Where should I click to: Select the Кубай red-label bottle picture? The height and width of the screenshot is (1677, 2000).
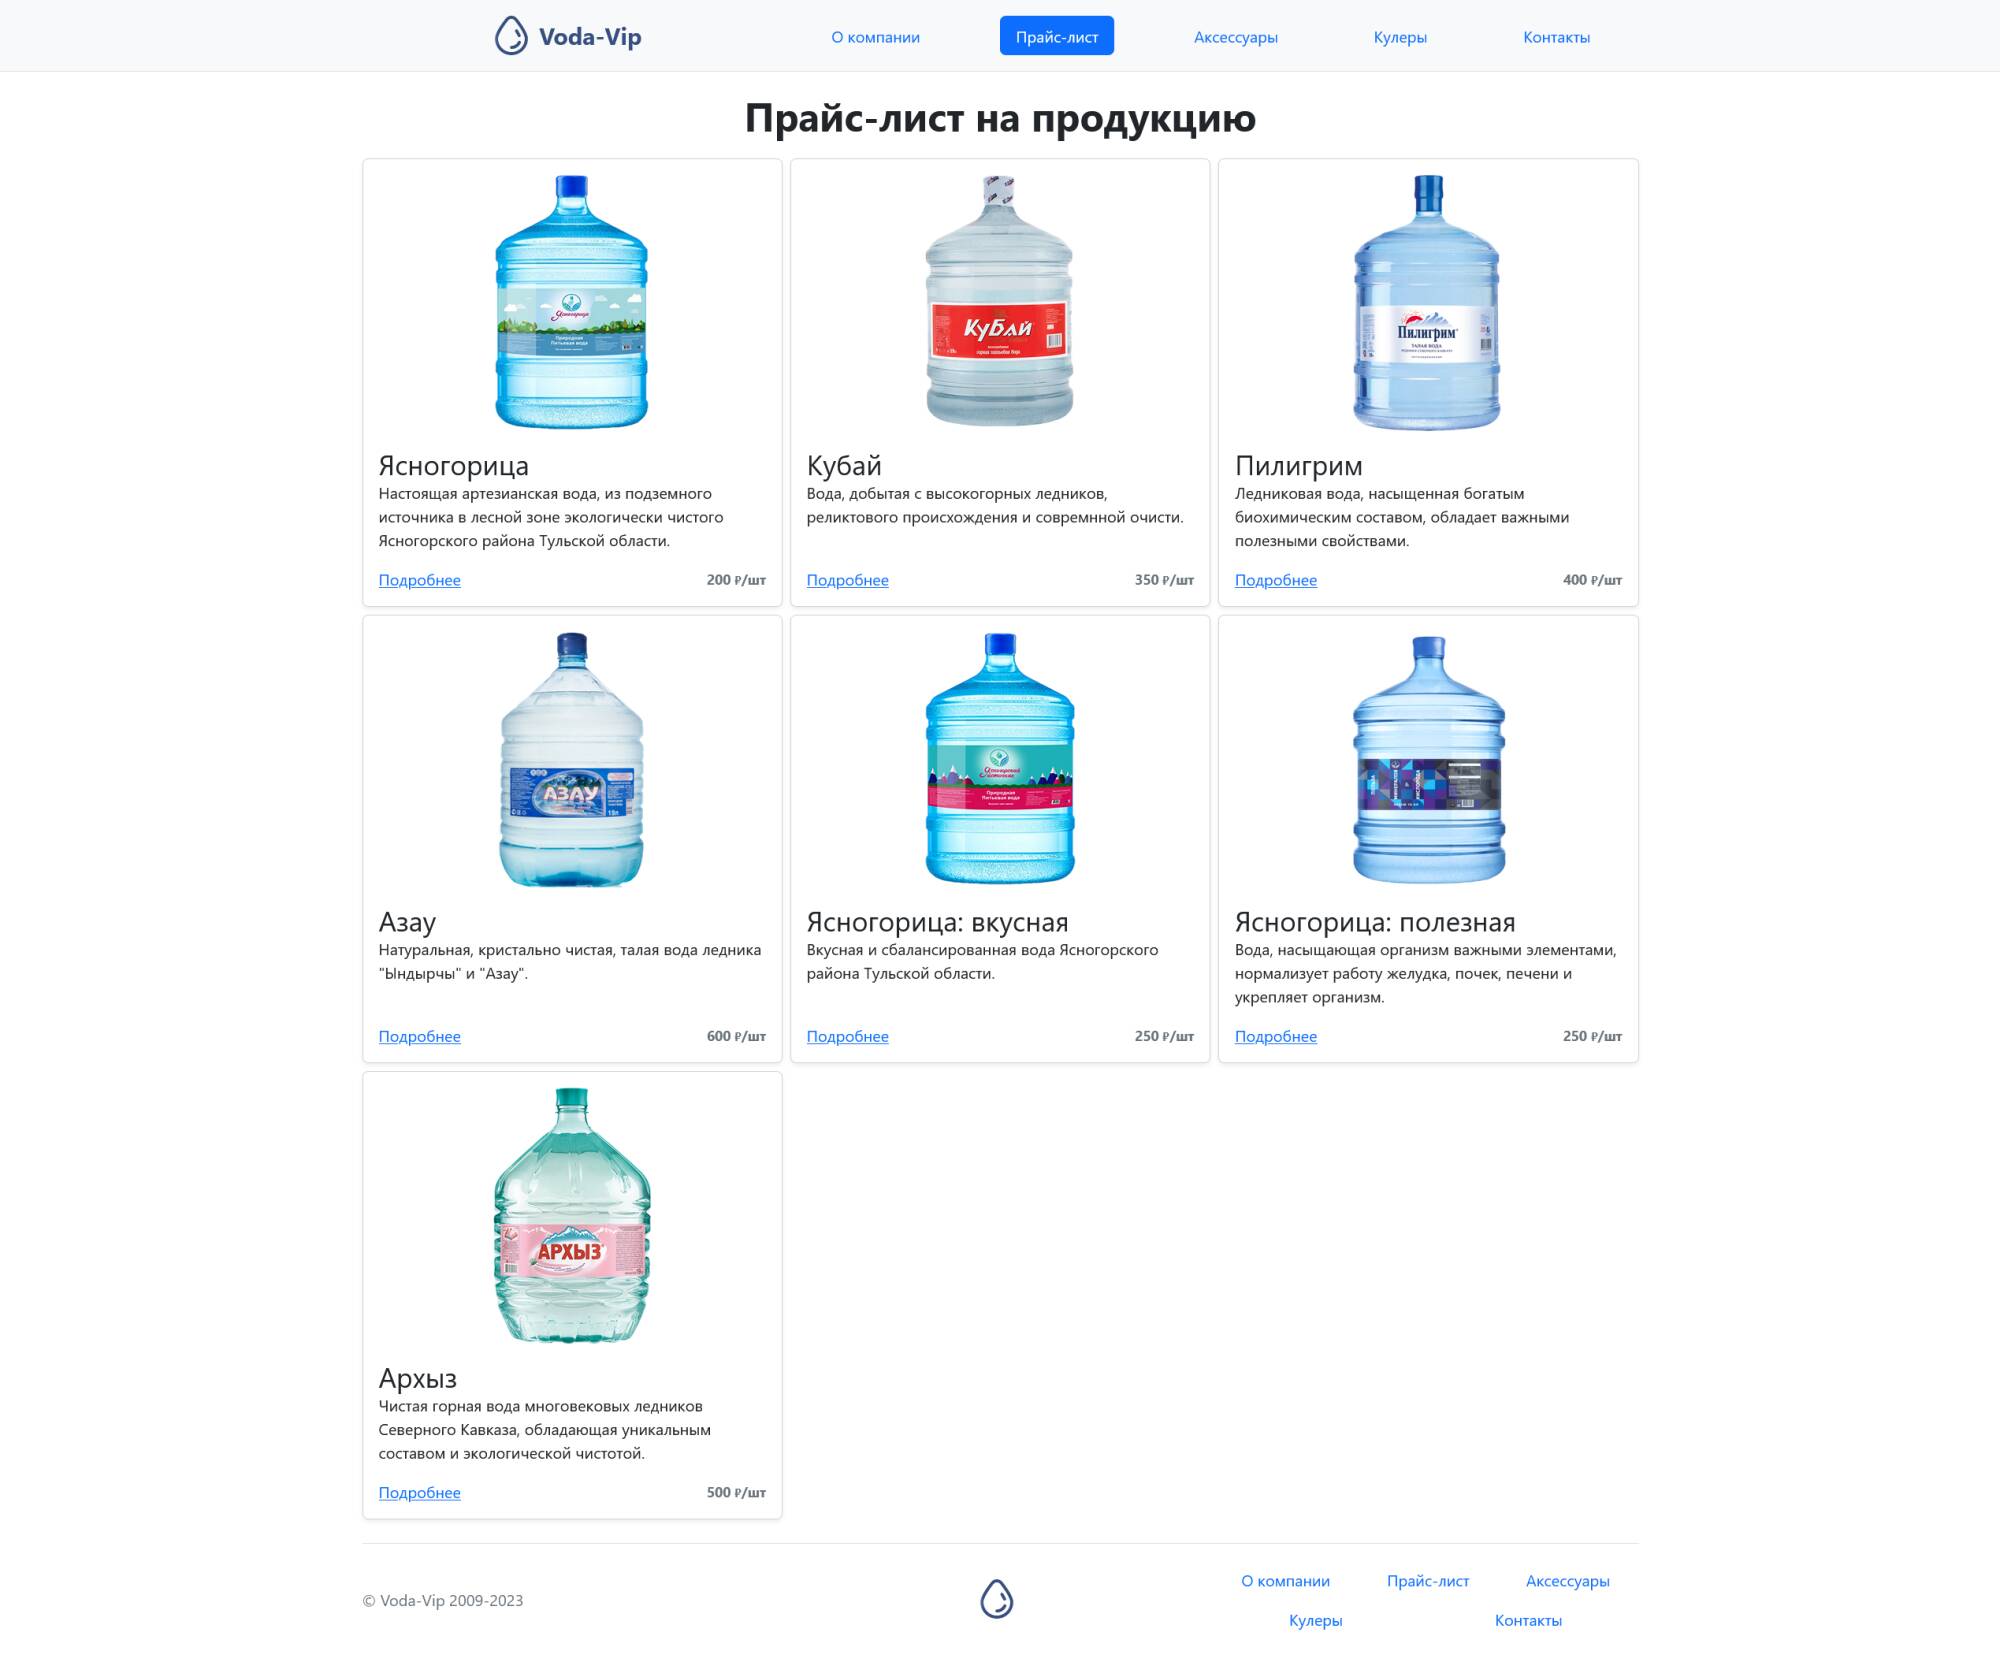999,302
